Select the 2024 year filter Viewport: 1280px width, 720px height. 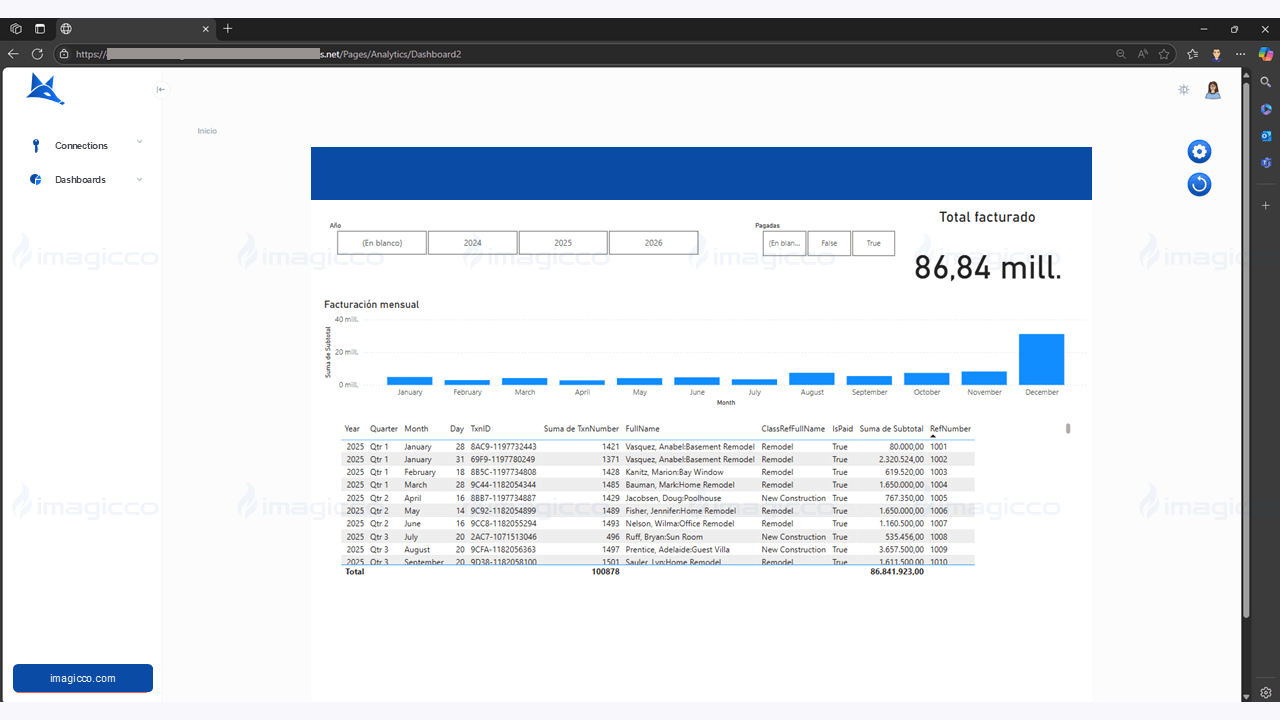(x=472, y=243)
